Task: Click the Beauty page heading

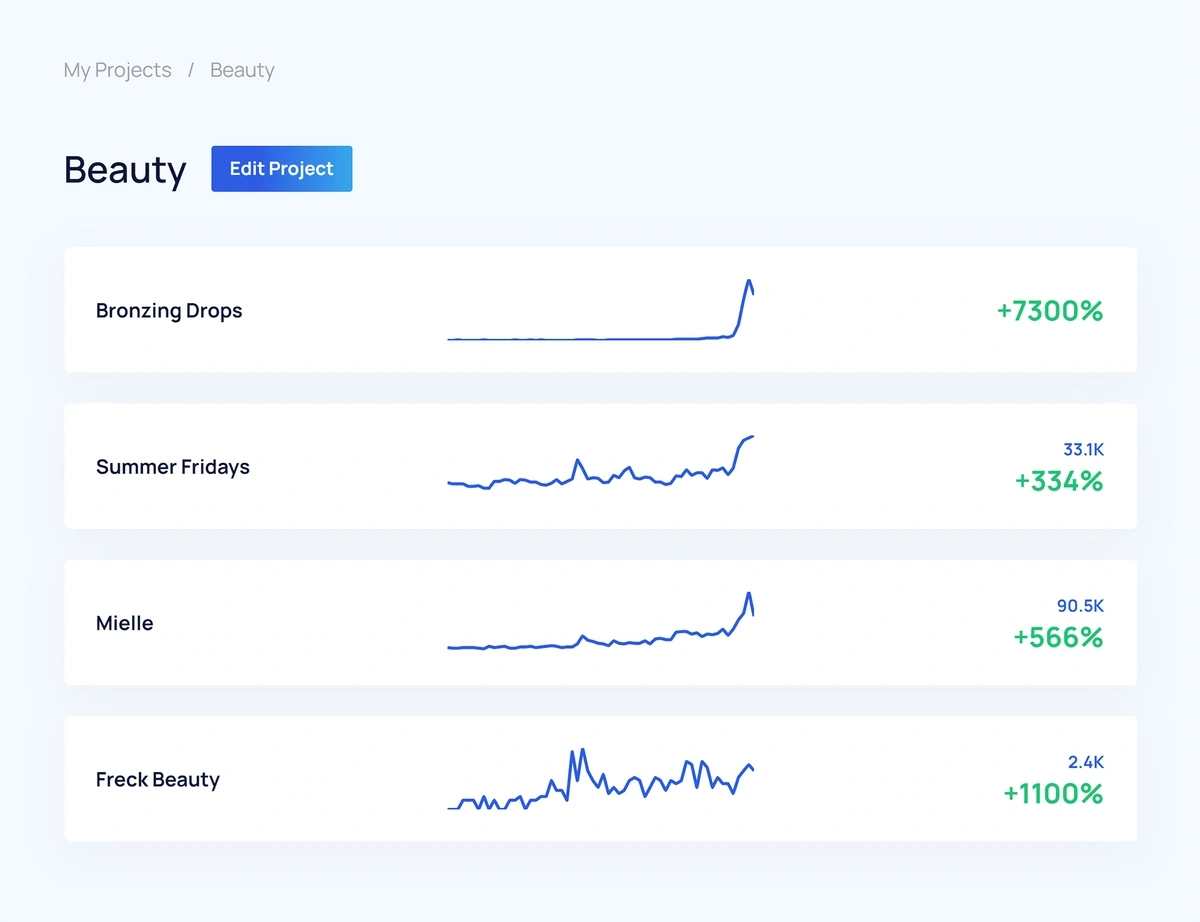Action: (x=125, y=170)
